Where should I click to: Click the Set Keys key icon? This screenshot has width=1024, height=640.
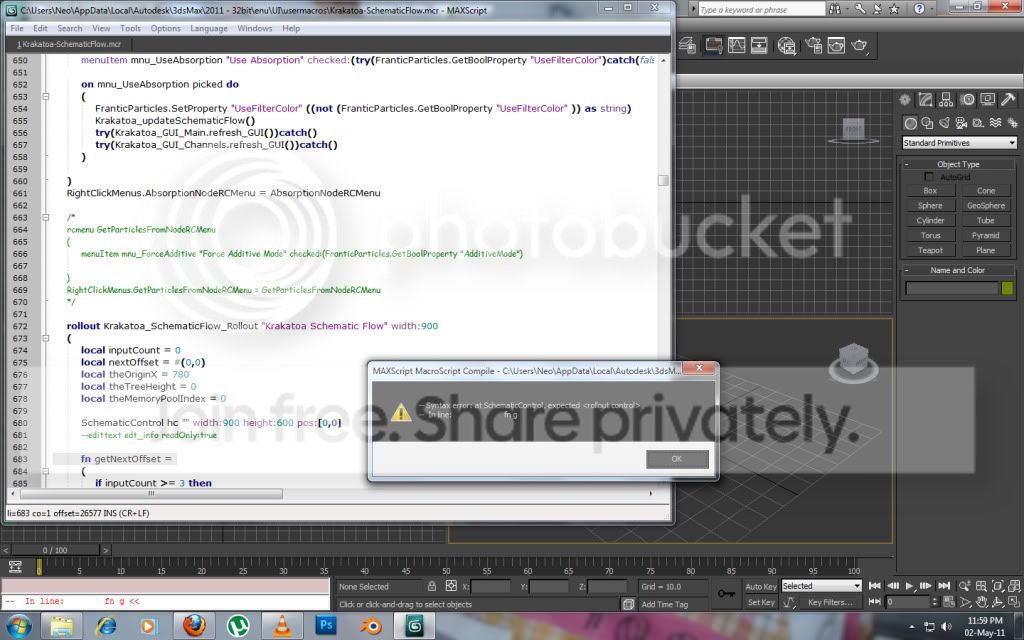click(x=724, y=594)
